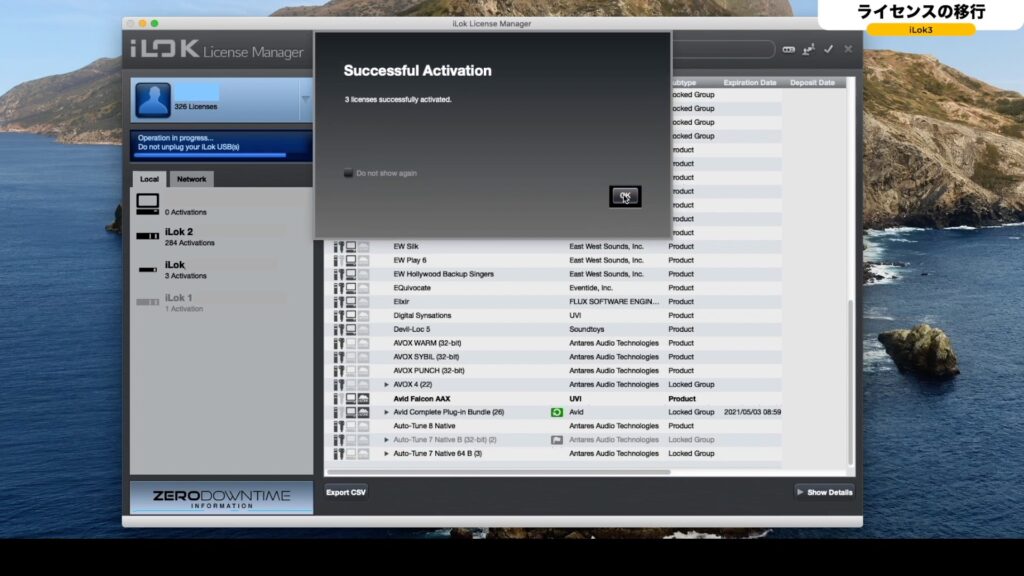The image size is (1024, 576).
Task: Select the iLok 2 device with 284 Activations
Action: point(221,236)
